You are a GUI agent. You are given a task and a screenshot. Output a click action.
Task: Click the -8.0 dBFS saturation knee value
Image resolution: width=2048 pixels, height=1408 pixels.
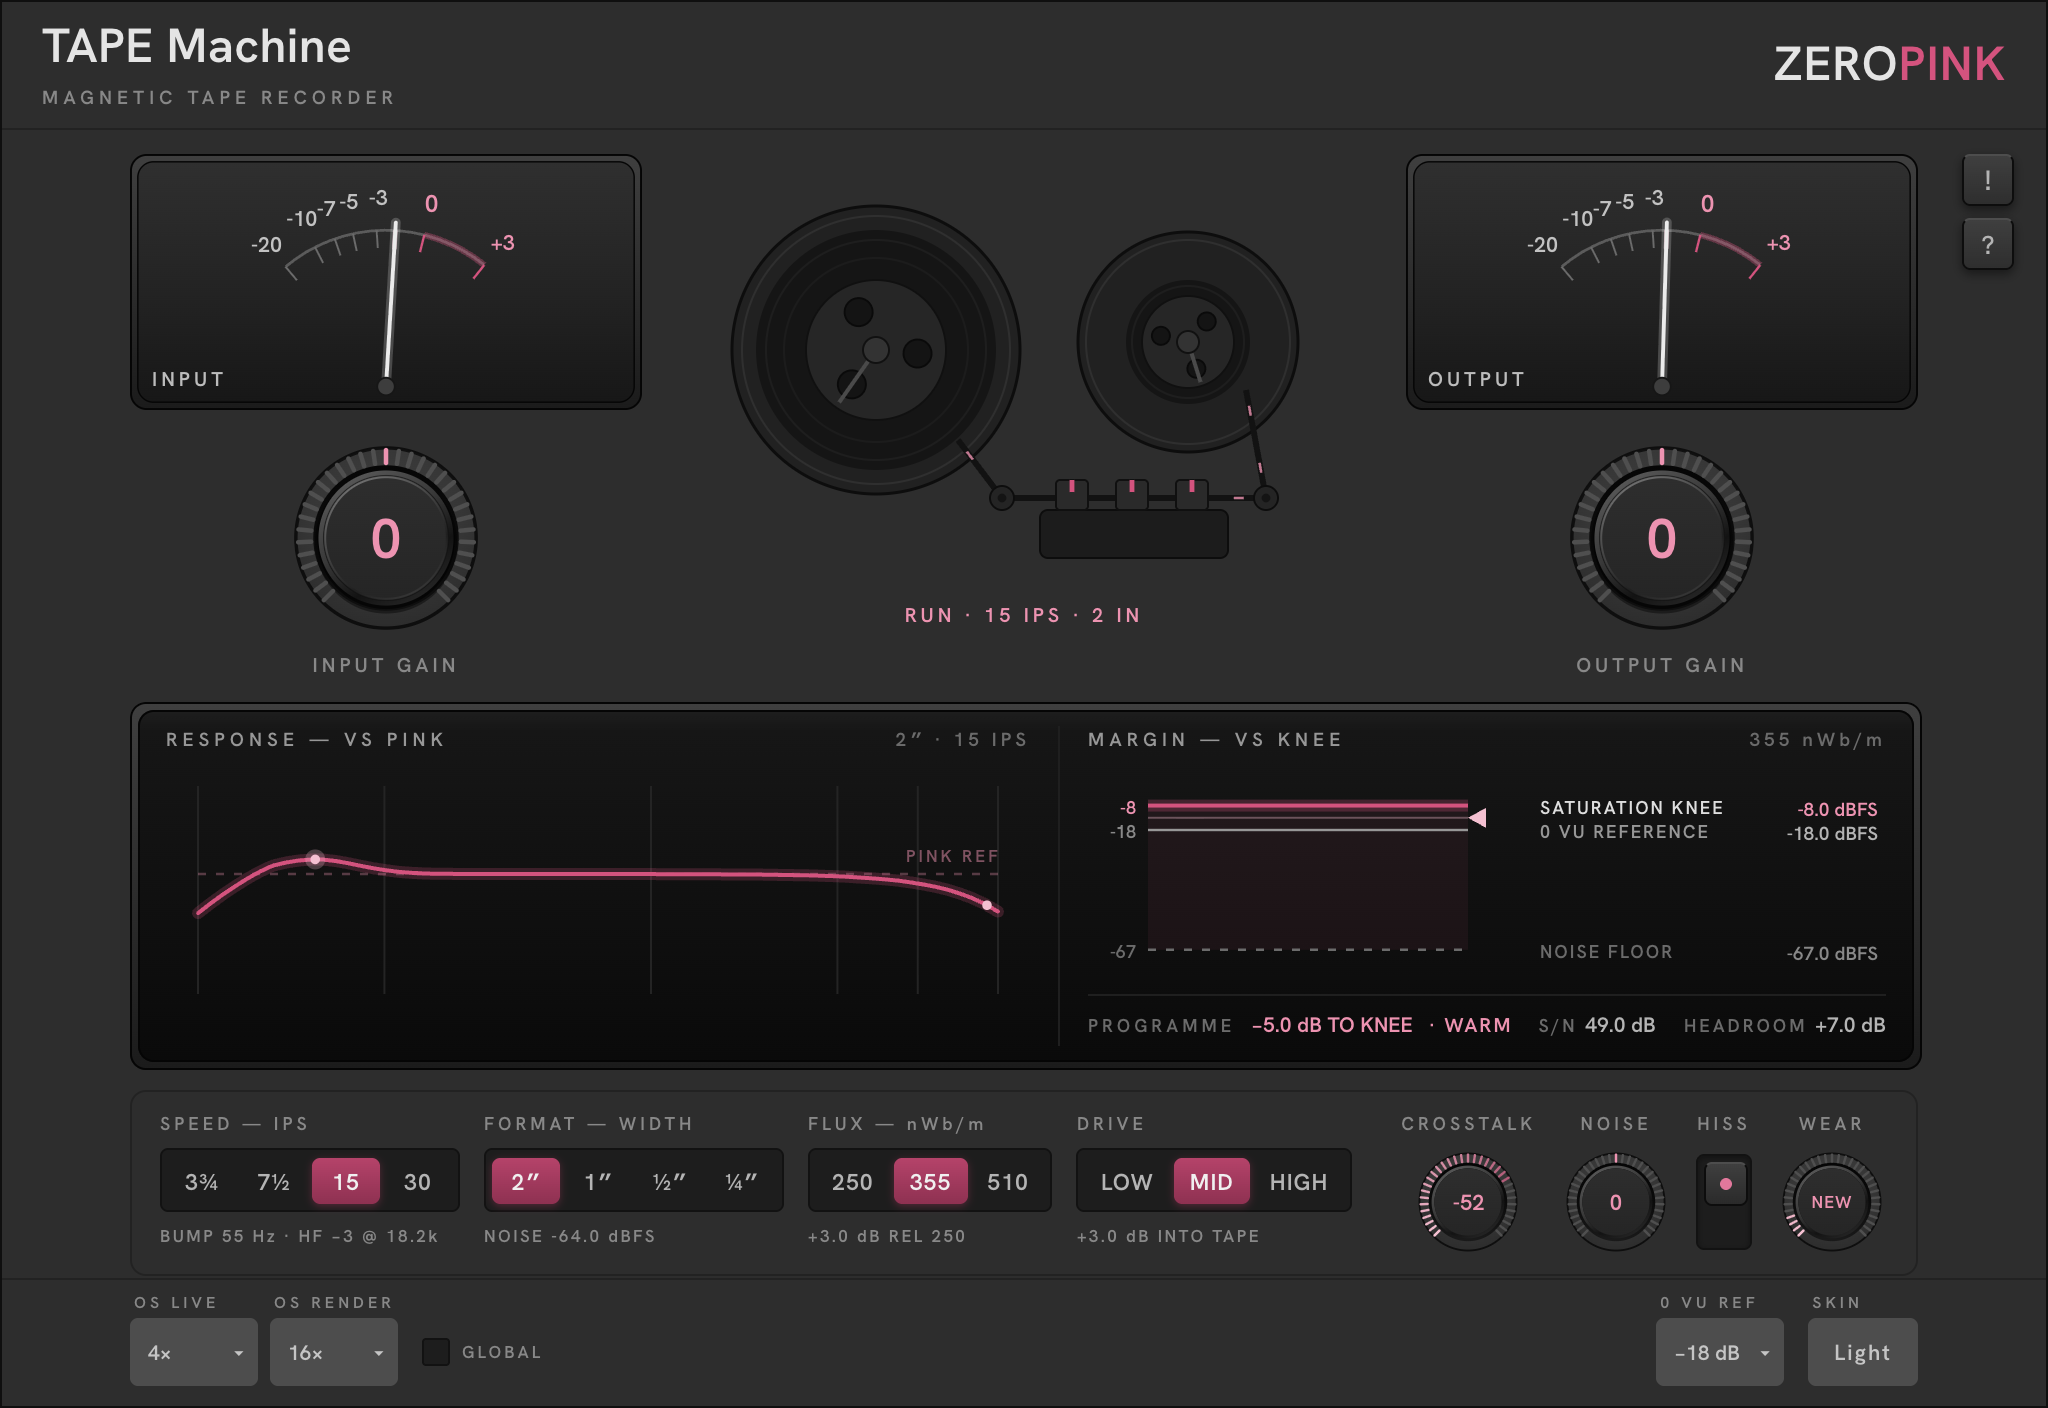(x=1837, y=809)
